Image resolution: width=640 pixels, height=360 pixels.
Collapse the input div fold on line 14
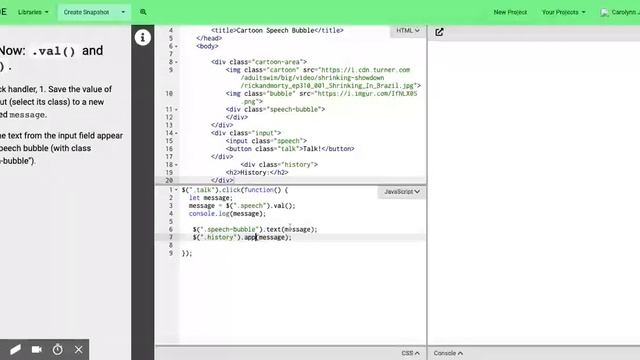click(x=176, y=133)
